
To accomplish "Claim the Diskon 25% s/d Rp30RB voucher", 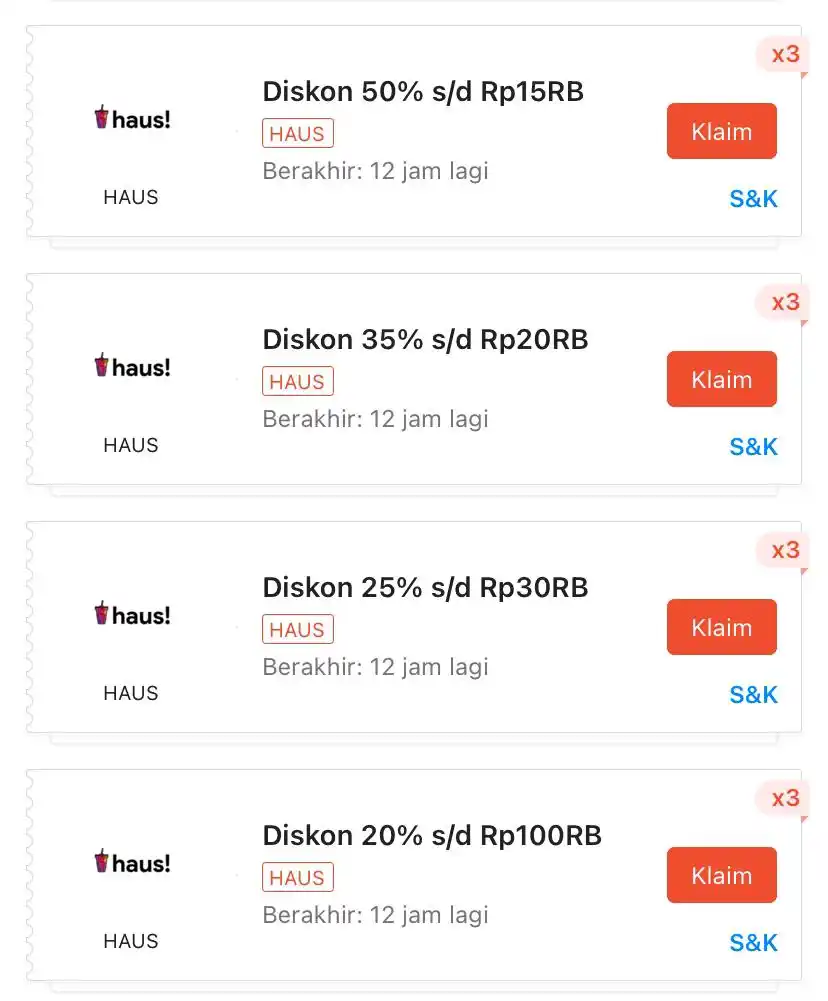I will coord(721,627).
